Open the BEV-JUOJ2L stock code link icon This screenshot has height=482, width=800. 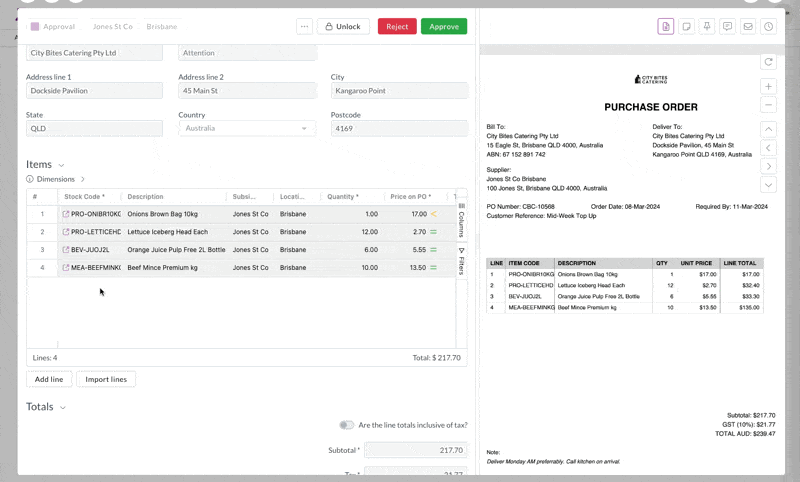[x=65, y=250]
